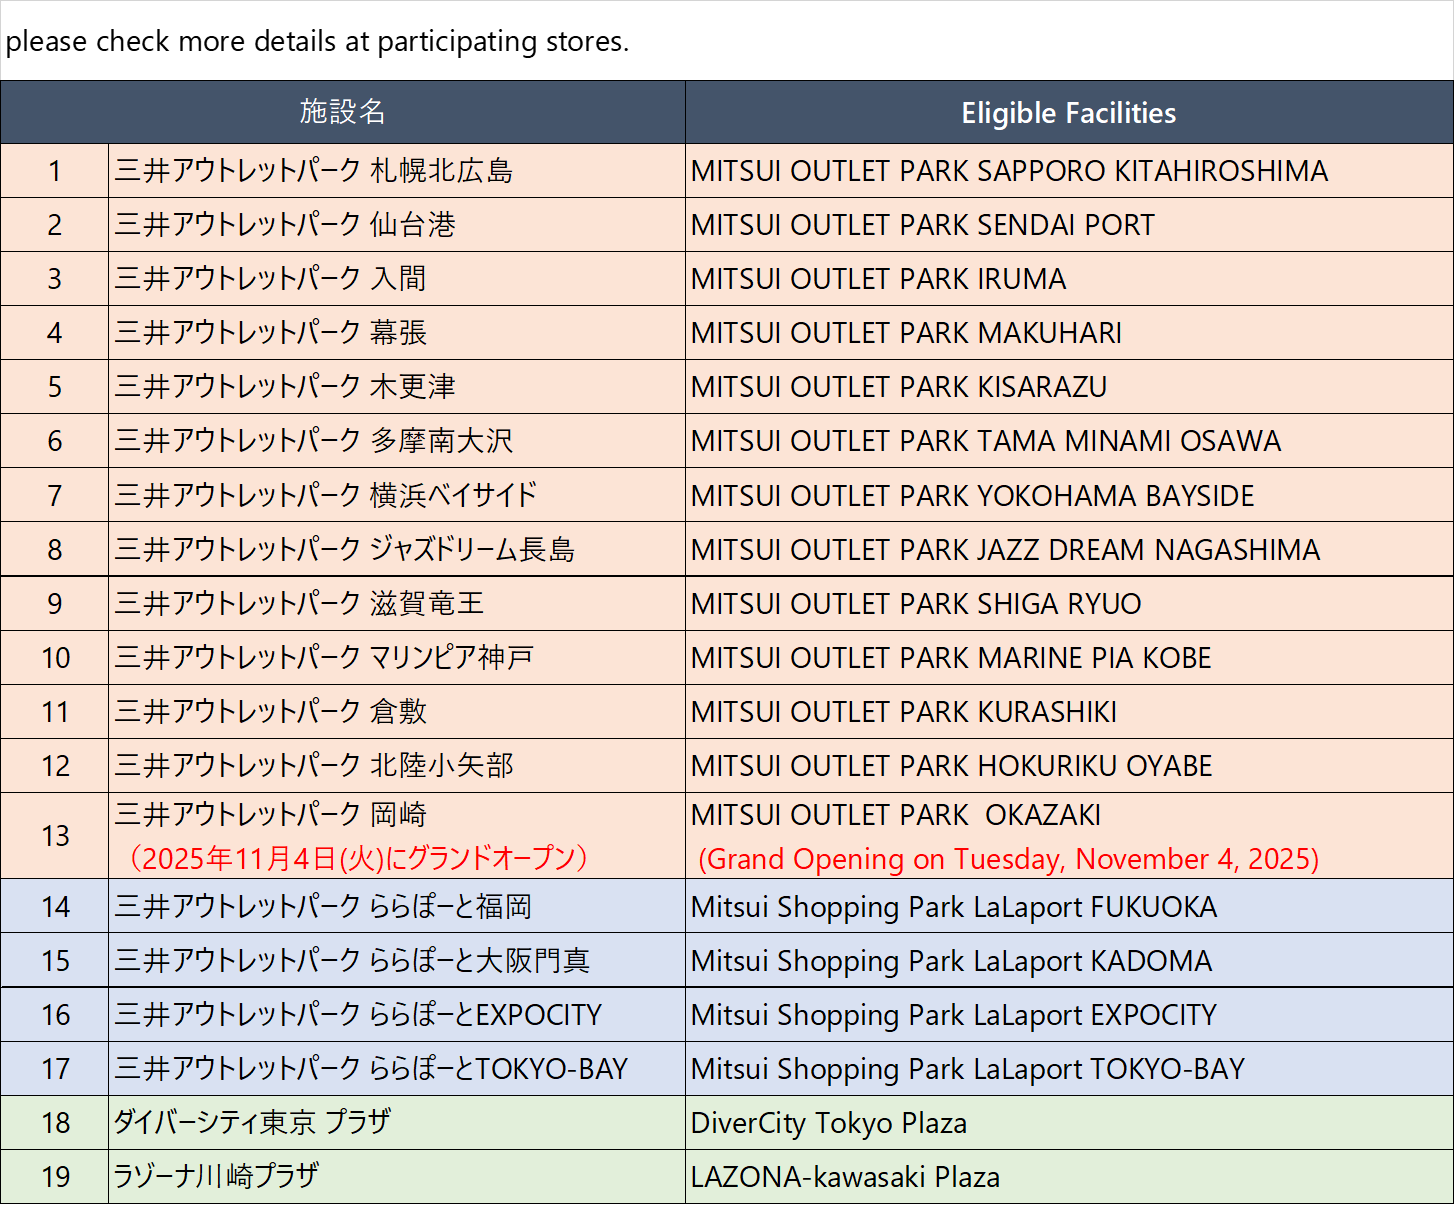Image resolution: width=1455 pixels, height=1205 pixels.
Task: Click the Mitsui Shopping Park LaLaport KADOMA cell
Action: (x=950, y=961)
